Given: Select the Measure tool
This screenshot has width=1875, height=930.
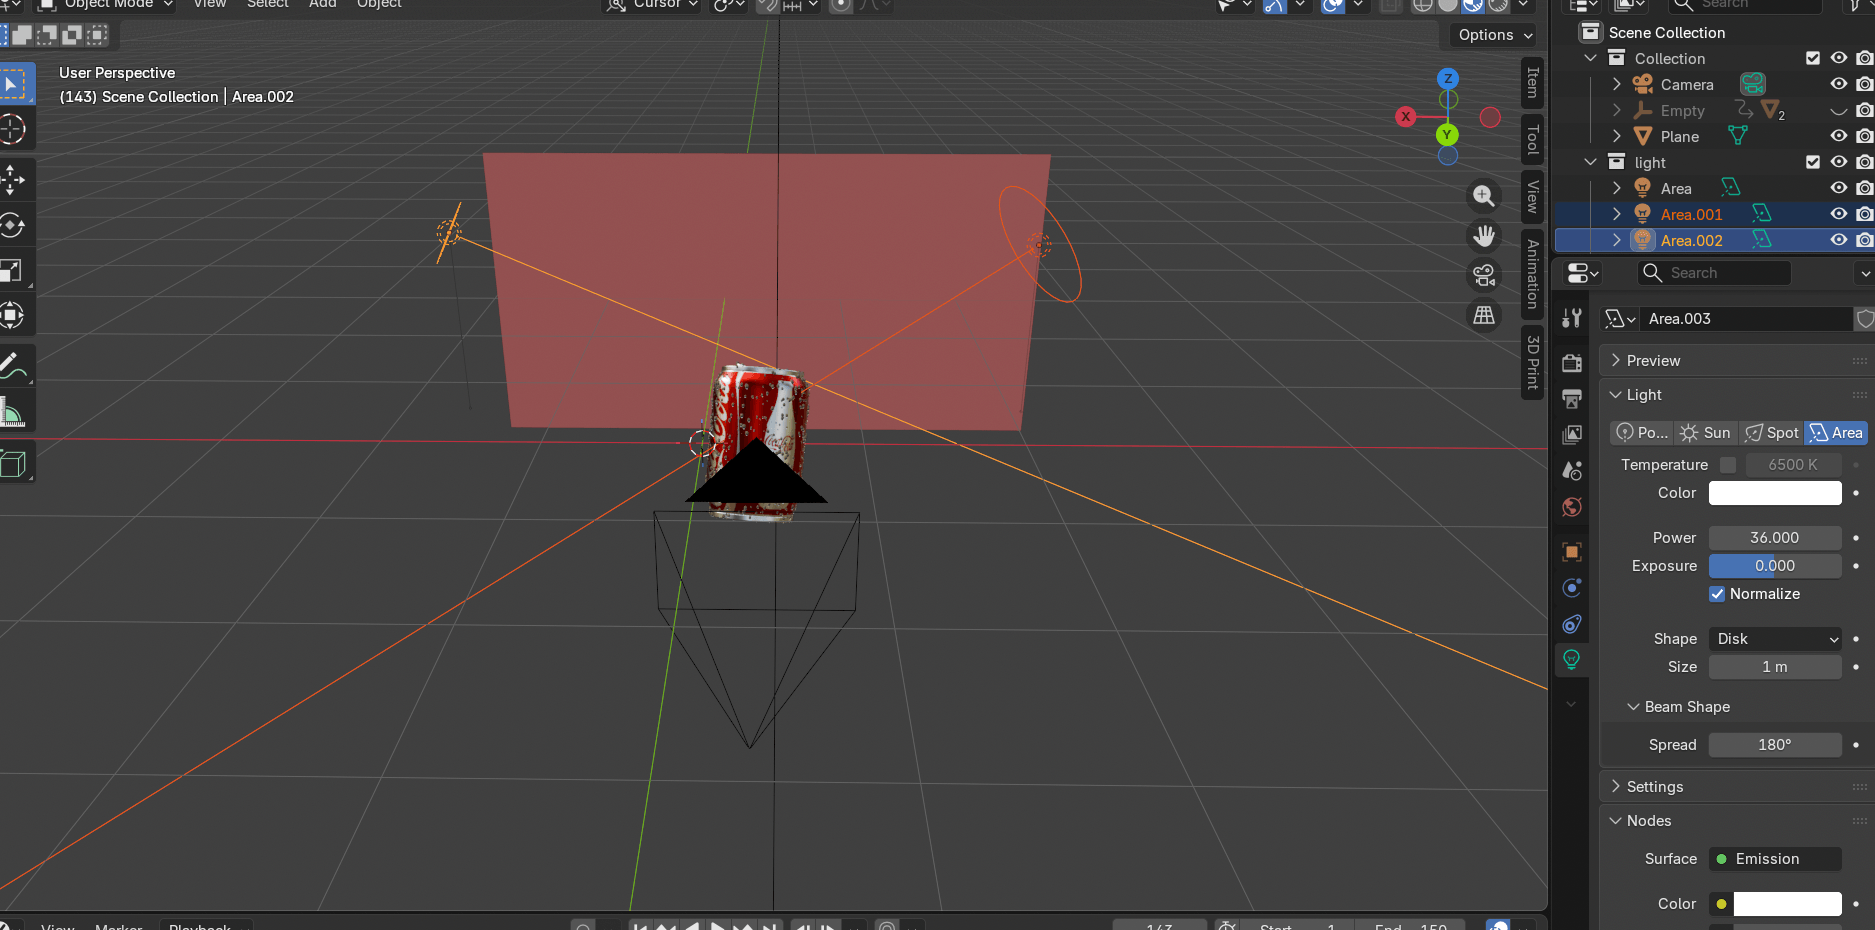Looking at the screenshot, I should click(13, 411).
